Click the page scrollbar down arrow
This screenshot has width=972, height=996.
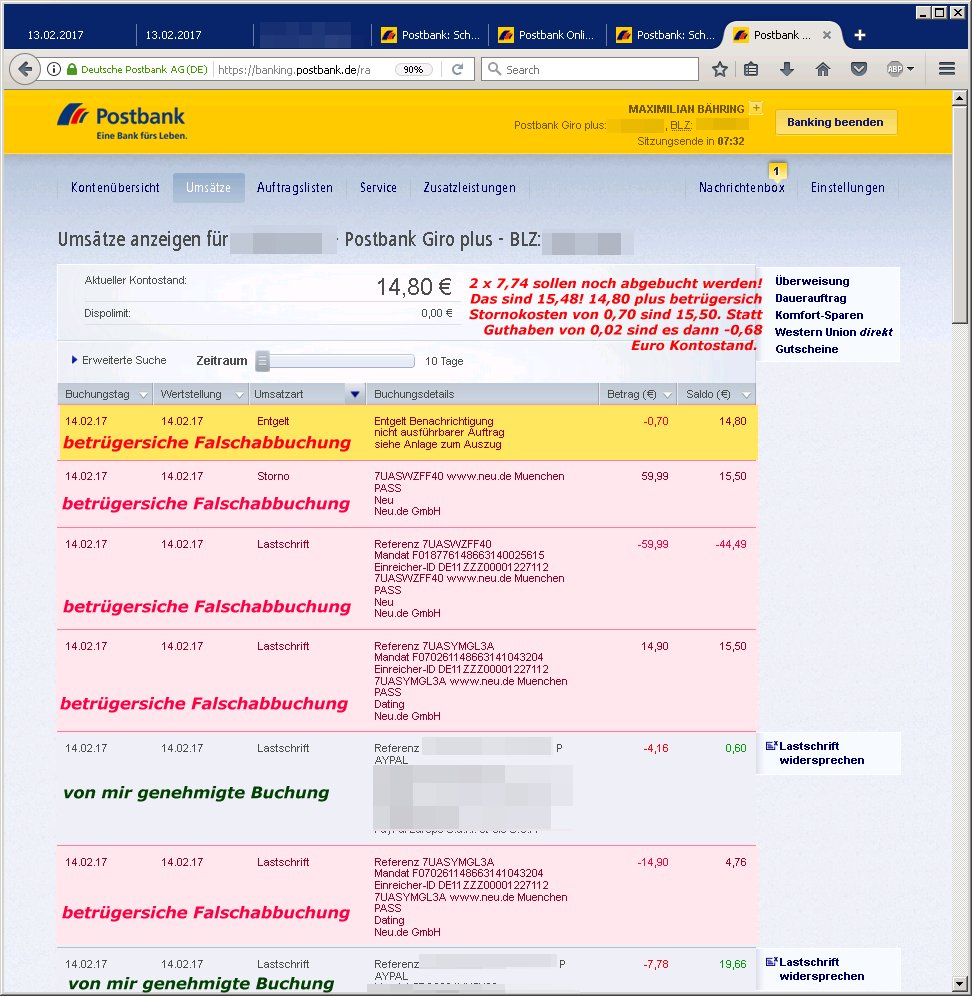959,984
